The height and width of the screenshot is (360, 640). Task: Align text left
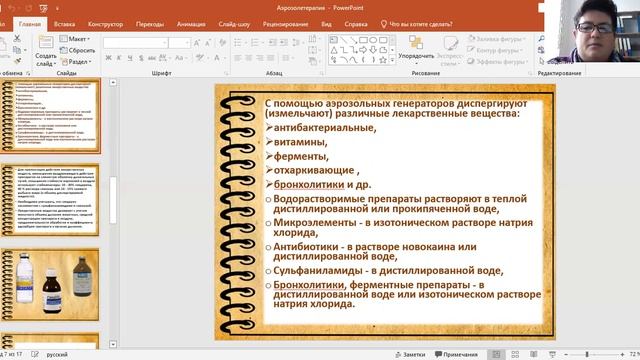pyautogui.click(x=237, y=58)
